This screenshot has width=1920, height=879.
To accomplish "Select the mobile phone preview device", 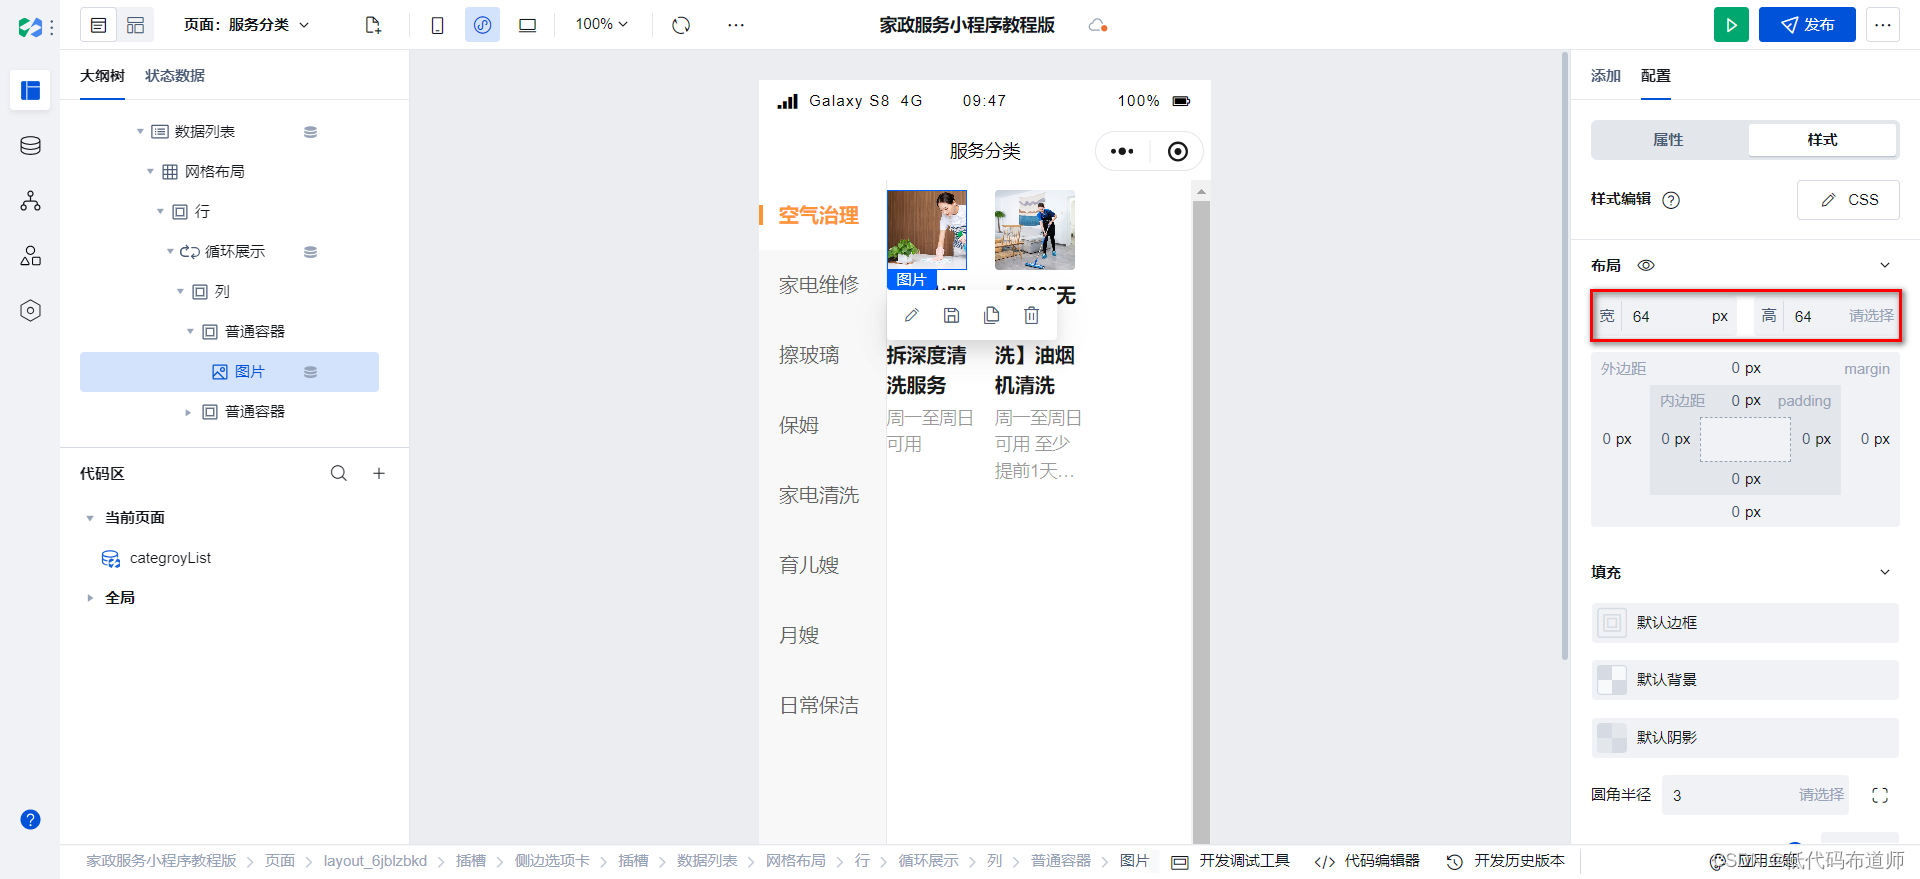I will (437, 25).
